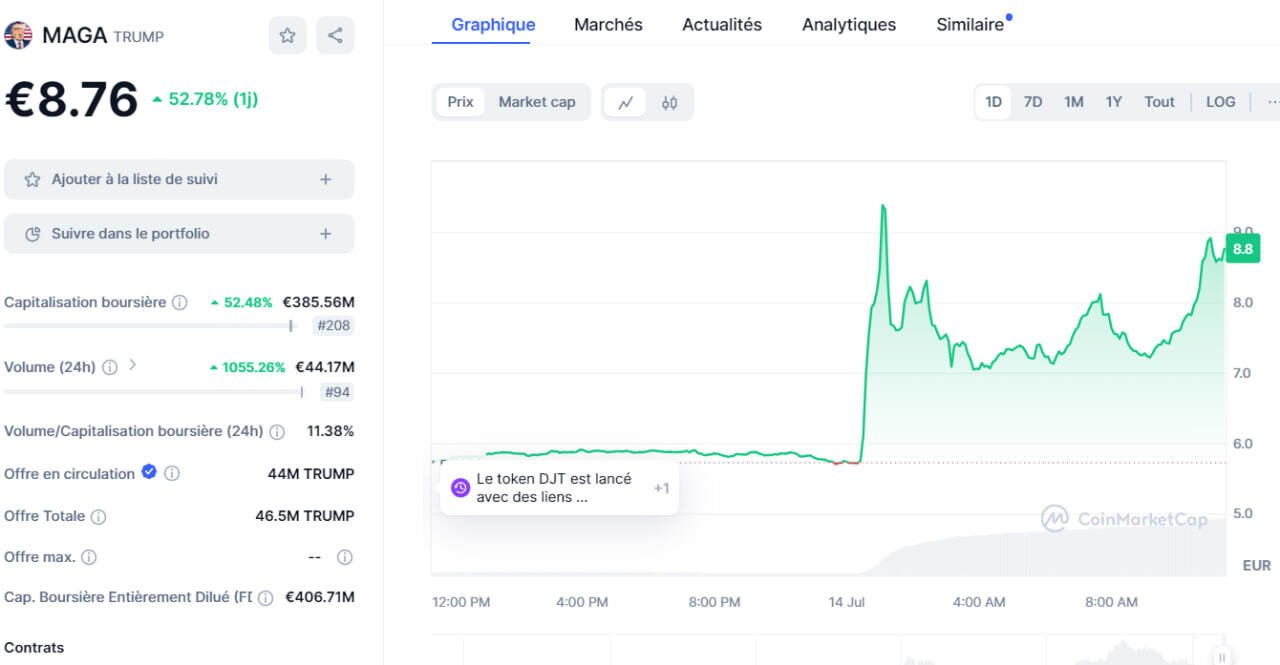This screenshot has width=1280, height=665.
Task: Click the 52.48% market cap change value
Action: (x=241, y=302)
